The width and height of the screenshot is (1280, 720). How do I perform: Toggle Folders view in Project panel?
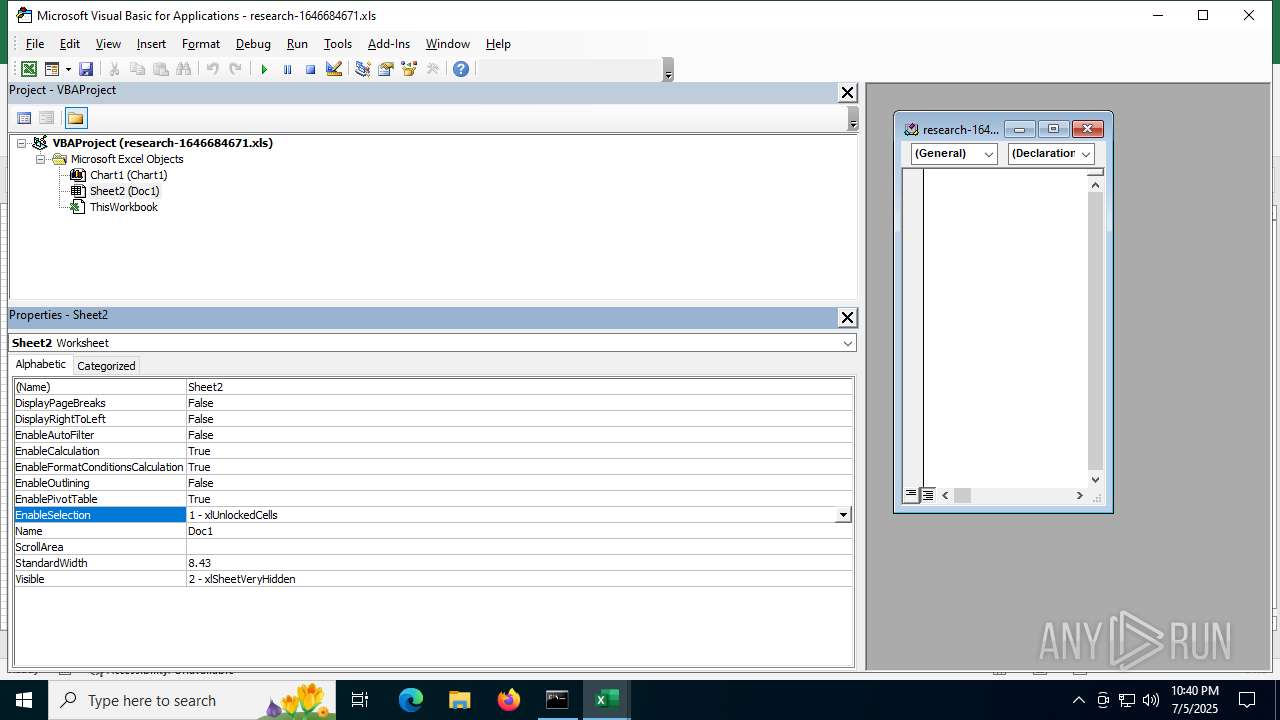pyautogui.click(x=76, y=118)
